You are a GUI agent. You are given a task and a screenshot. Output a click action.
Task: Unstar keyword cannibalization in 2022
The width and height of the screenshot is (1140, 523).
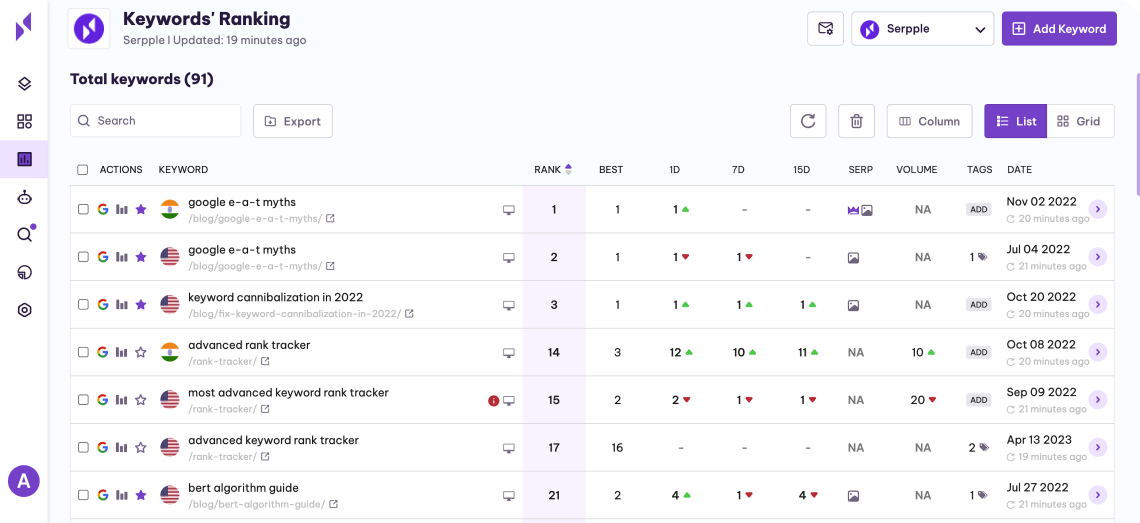[141, 304]
